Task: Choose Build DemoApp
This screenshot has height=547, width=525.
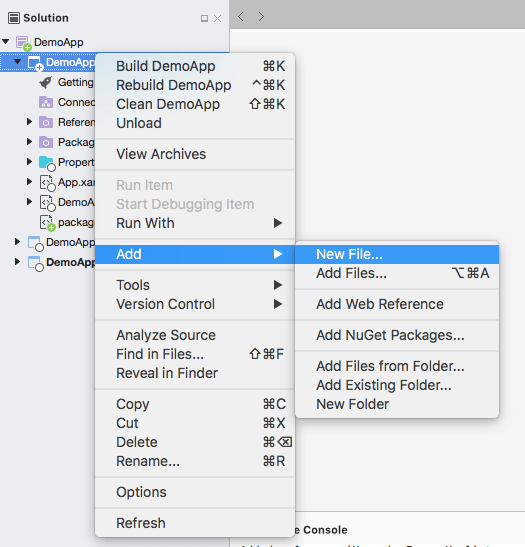Action: point(195,66)
